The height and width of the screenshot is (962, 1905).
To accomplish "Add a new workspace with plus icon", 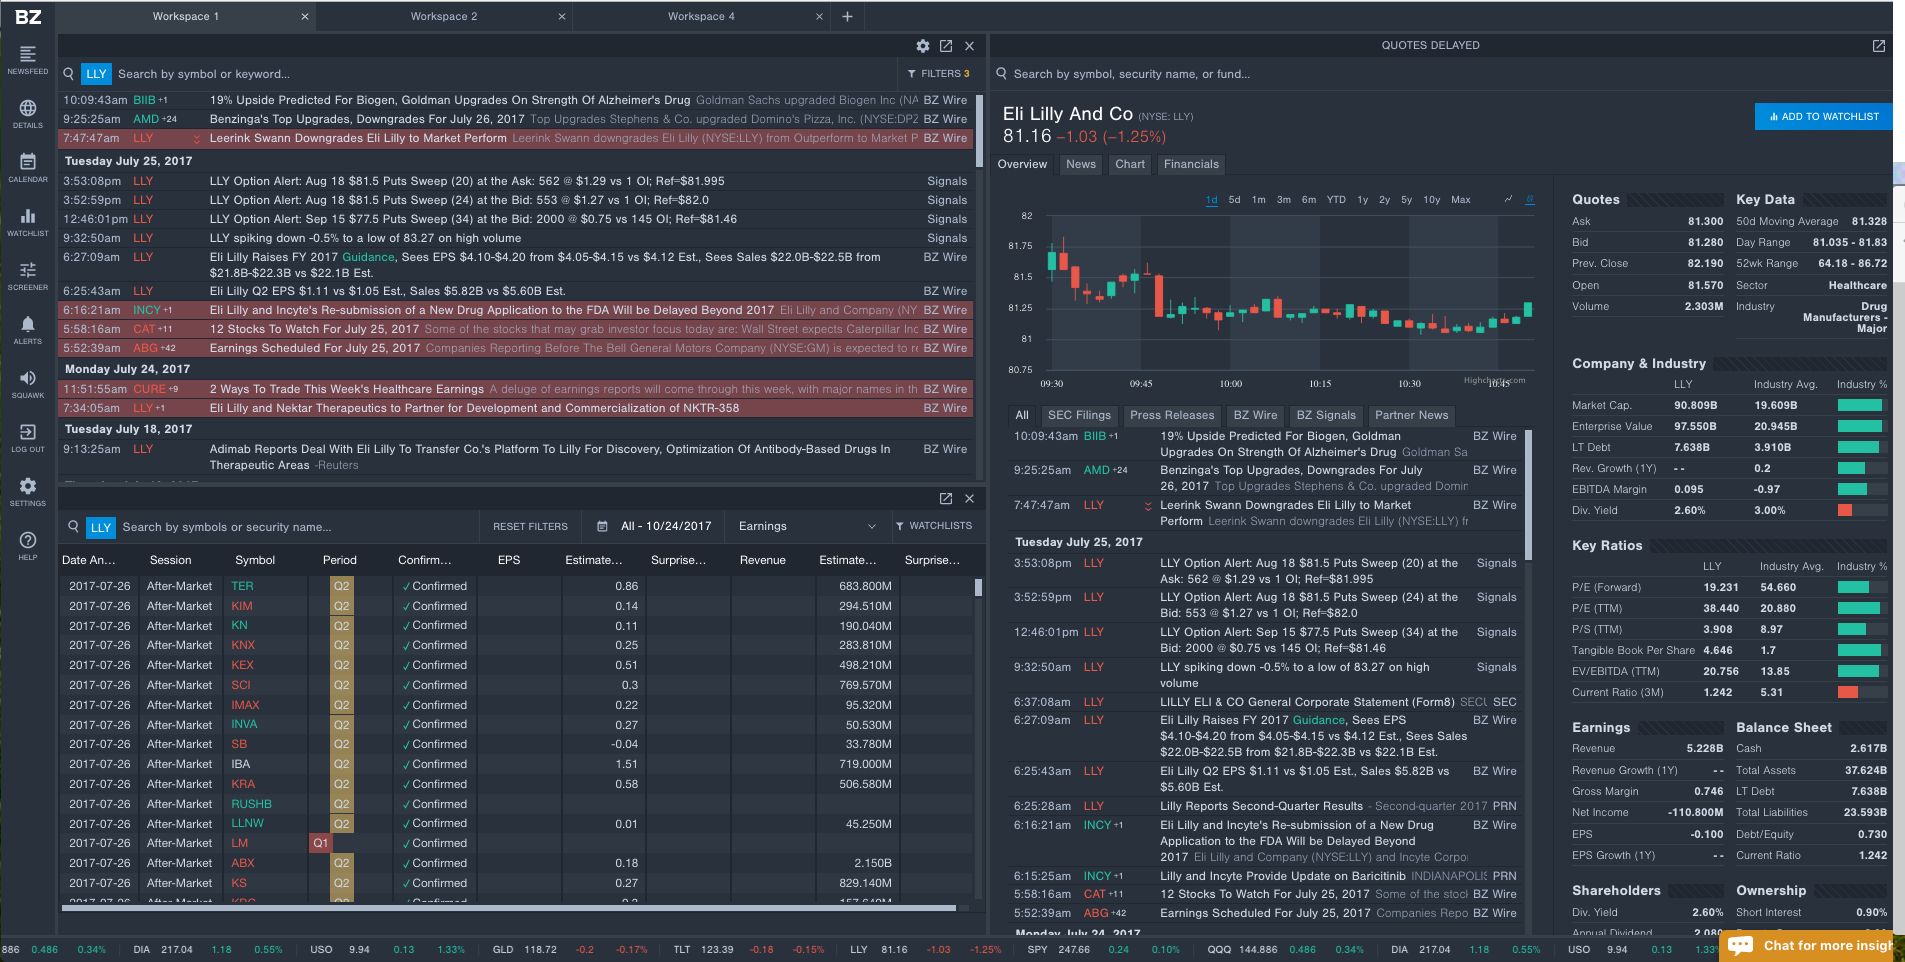I will coord(847,16).
